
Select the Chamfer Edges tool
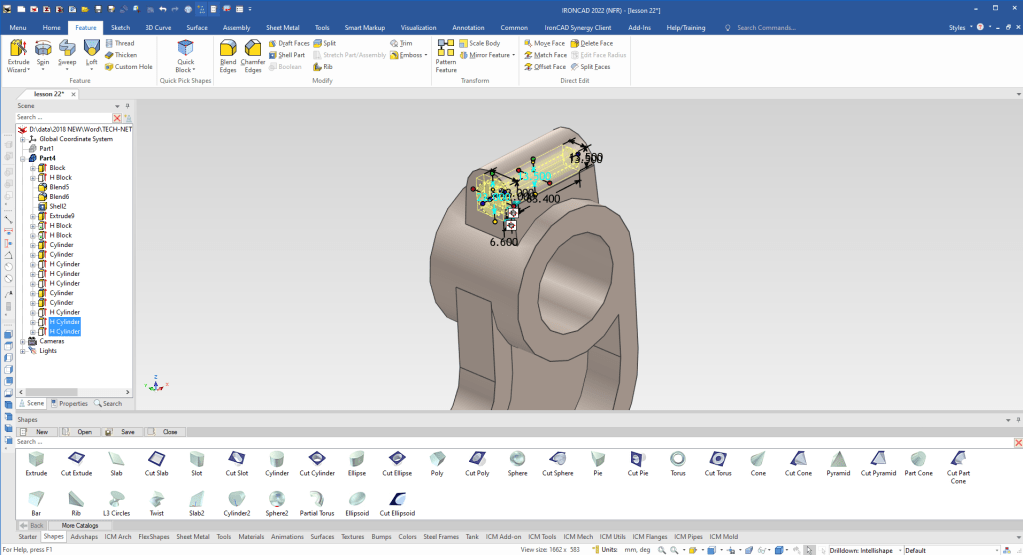(253, 56)
